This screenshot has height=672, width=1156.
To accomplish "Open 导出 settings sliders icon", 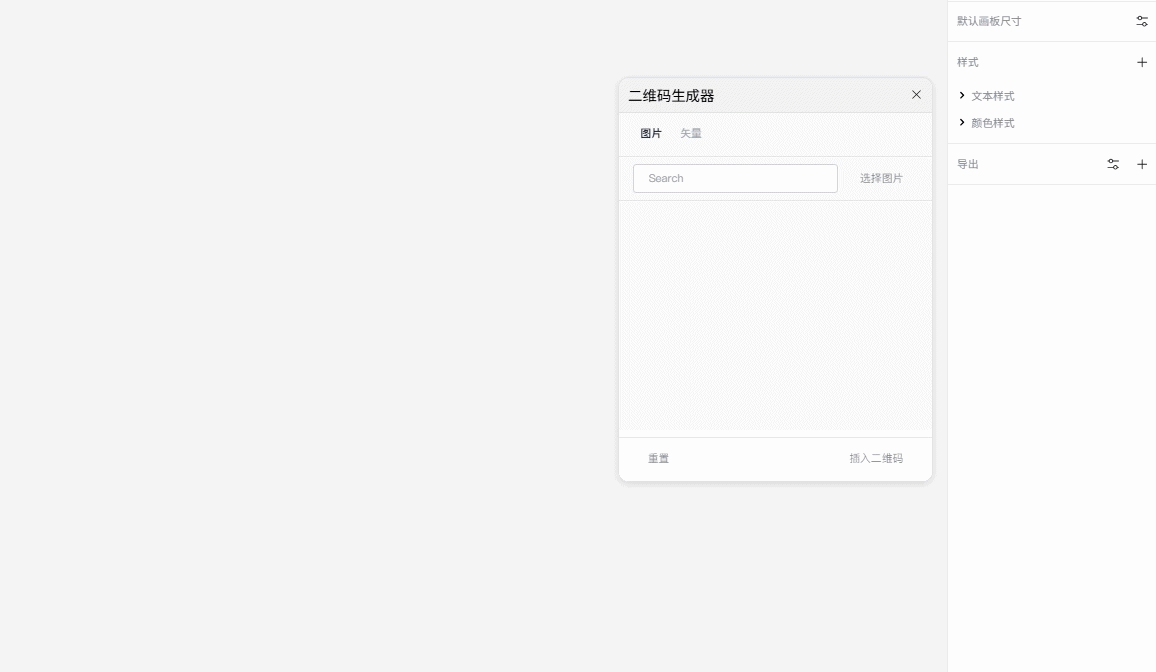I will tap(1113, 164).
